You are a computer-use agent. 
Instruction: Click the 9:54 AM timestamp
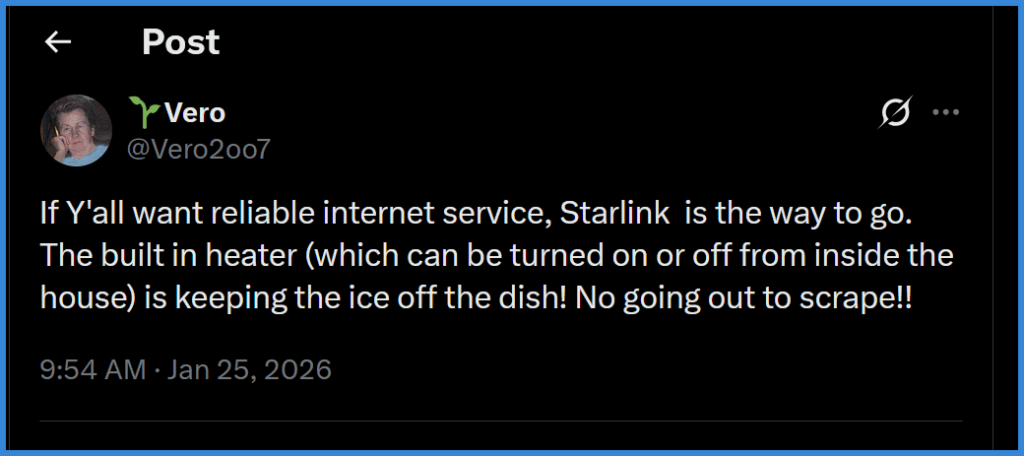coord(93,369)
